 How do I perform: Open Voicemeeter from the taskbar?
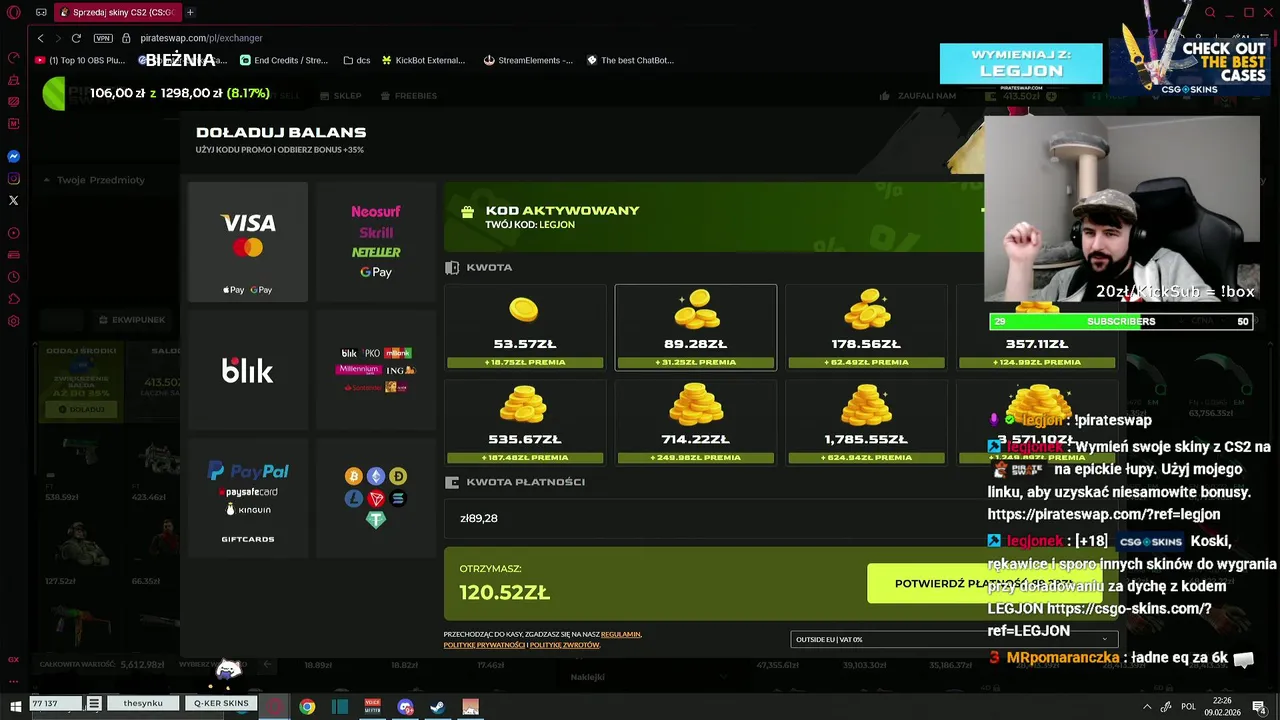pyautogui.click(x=372, y=706)
